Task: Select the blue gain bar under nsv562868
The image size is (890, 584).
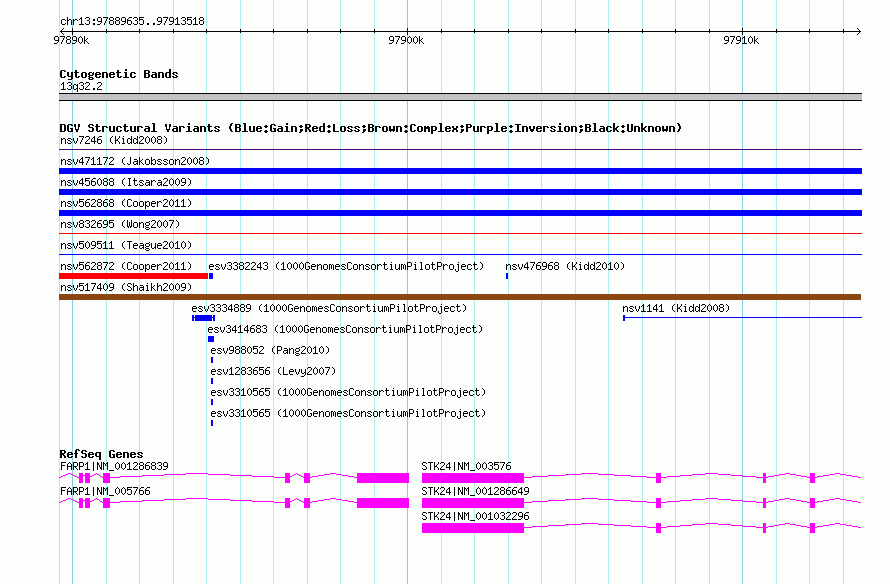Action: pos(460,213)
